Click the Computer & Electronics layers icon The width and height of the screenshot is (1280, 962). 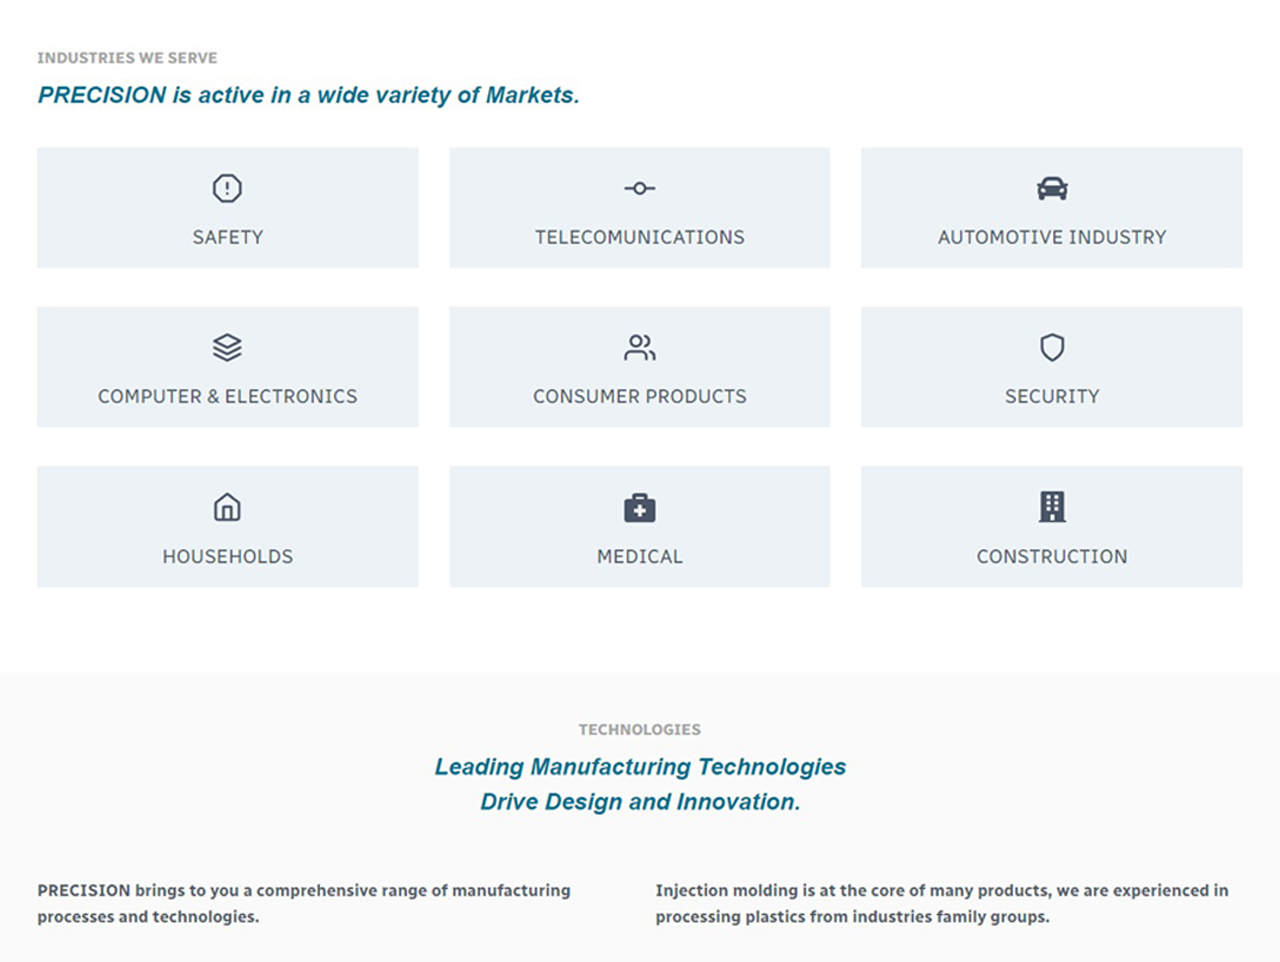coord(227,347)
